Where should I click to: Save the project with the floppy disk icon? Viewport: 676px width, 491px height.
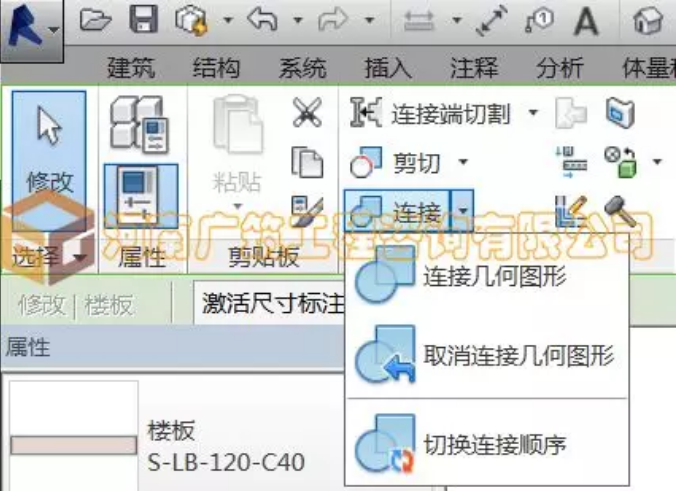pos(144,19)
